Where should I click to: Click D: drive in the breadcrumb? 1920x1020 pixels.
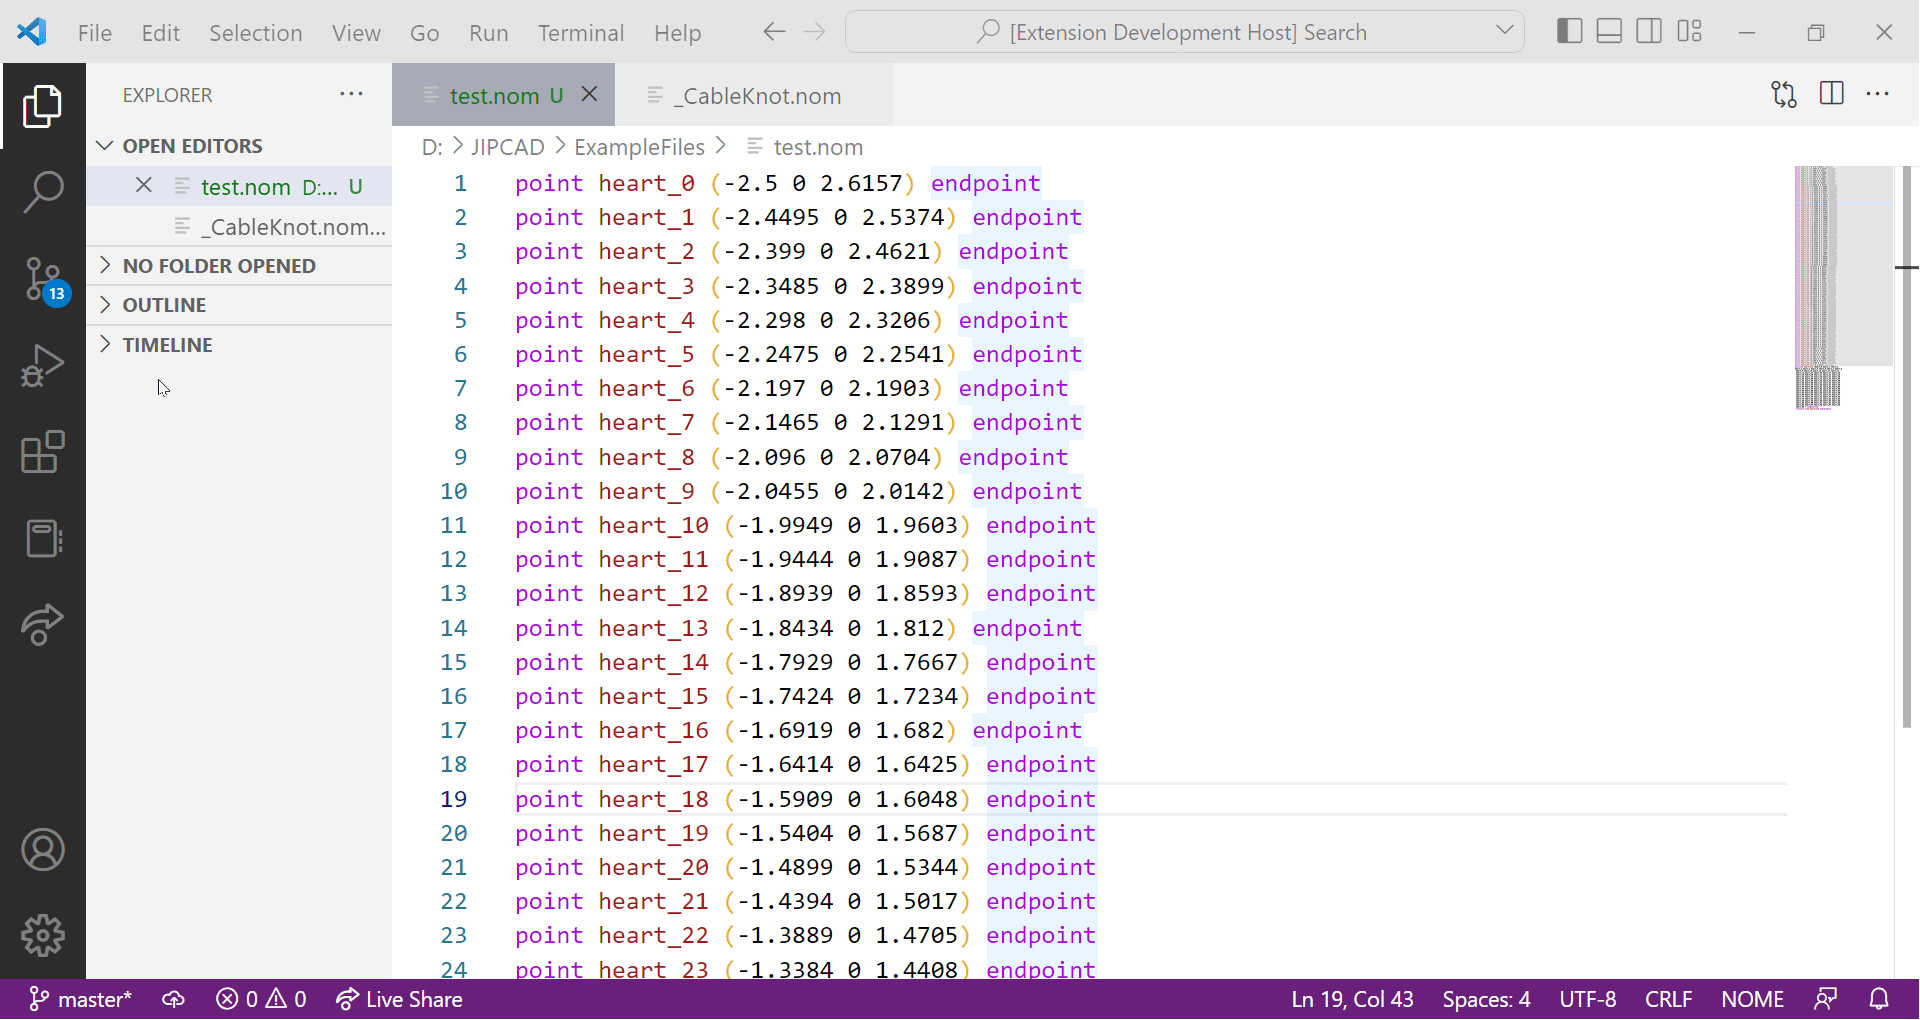(x=432, y=147)
